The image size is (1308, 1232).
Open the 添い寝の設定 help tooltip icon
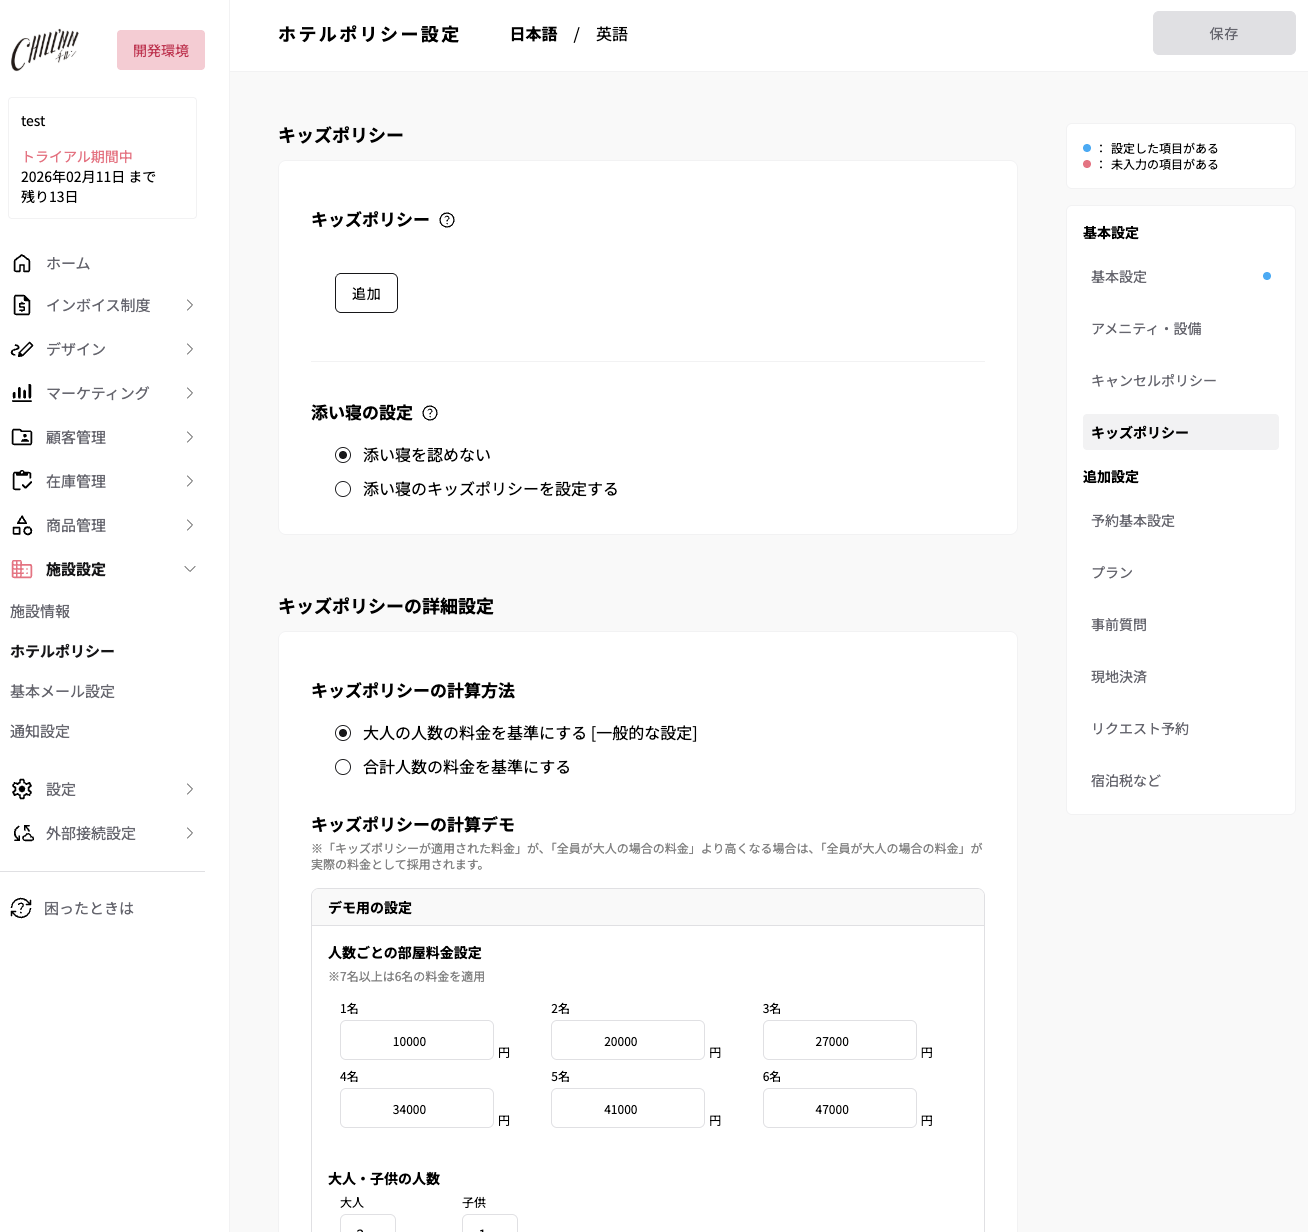430,413
